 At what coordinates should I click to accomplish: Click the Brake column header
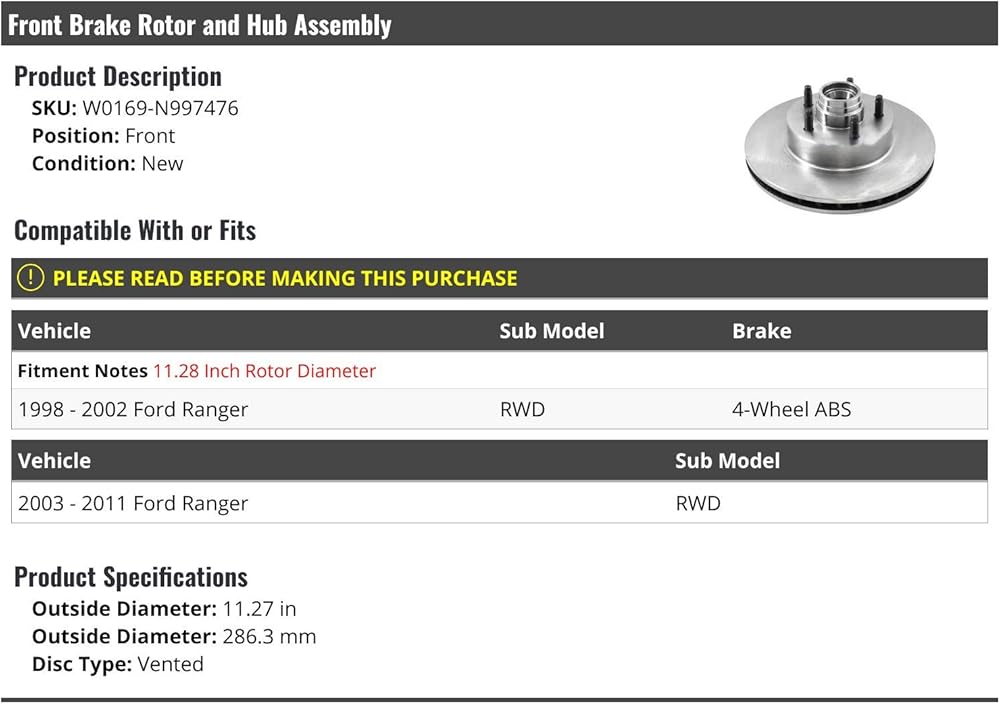761,331
